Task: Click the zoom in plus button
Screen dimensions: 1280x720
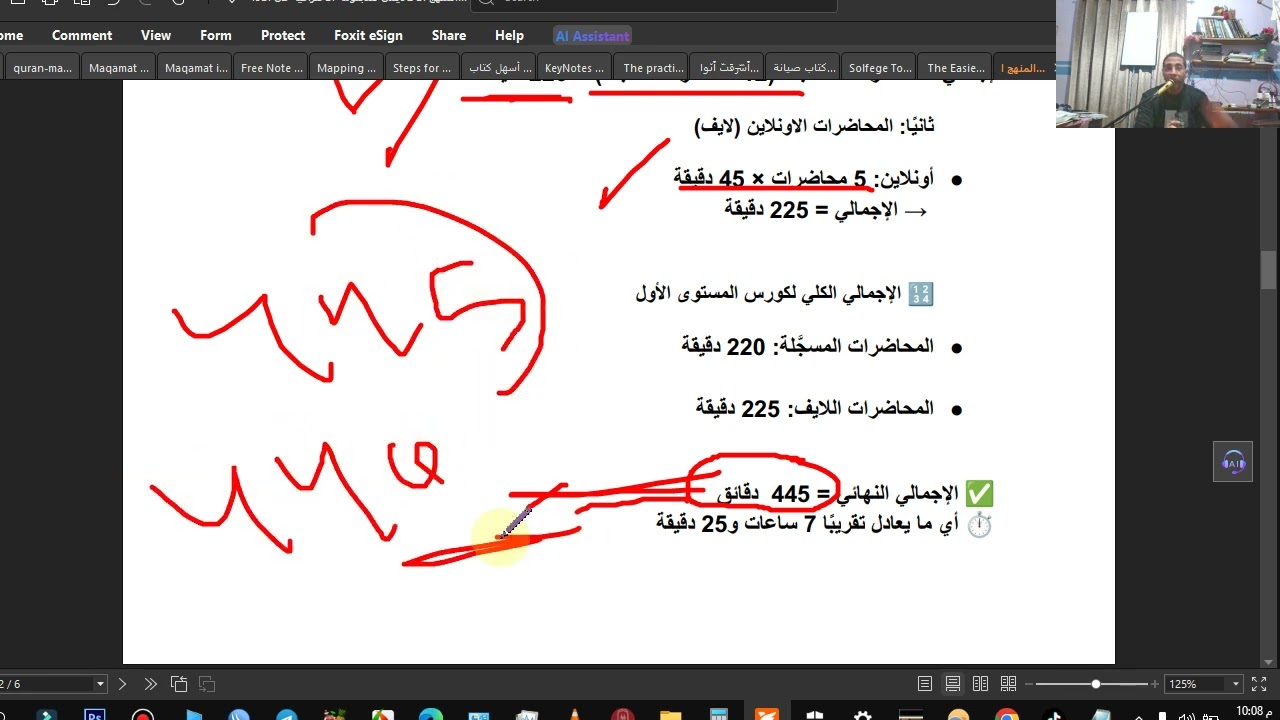Action: click(1155, 684)
